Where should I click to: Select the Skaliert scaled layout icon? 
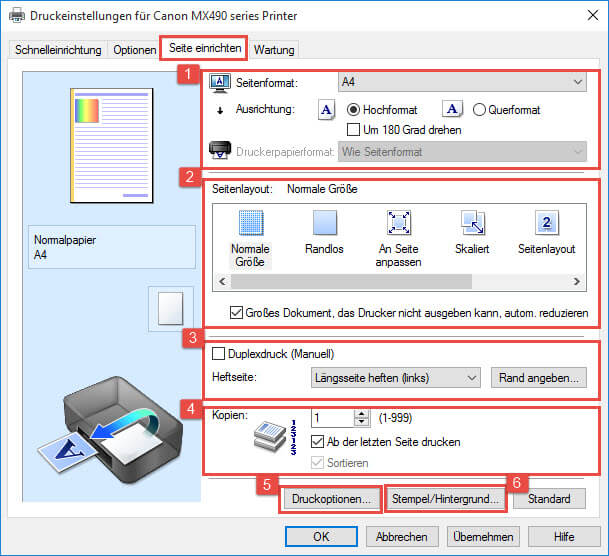pos(472,223)
